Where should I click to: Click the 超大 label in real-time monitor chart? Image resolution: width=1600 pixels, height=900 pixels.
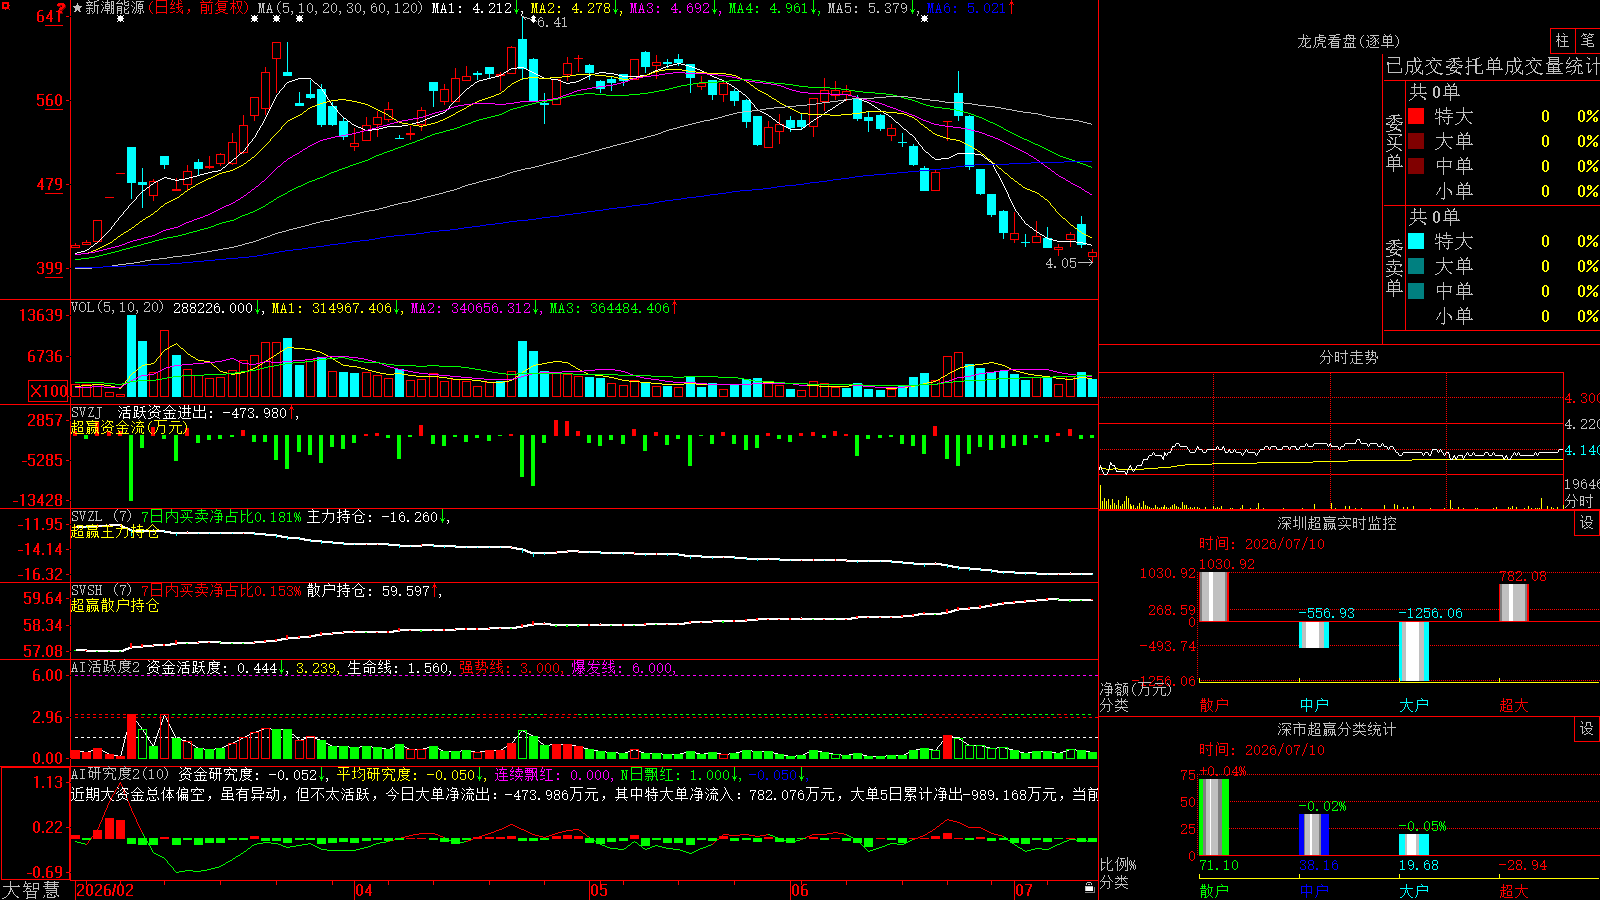(1514, 705)
